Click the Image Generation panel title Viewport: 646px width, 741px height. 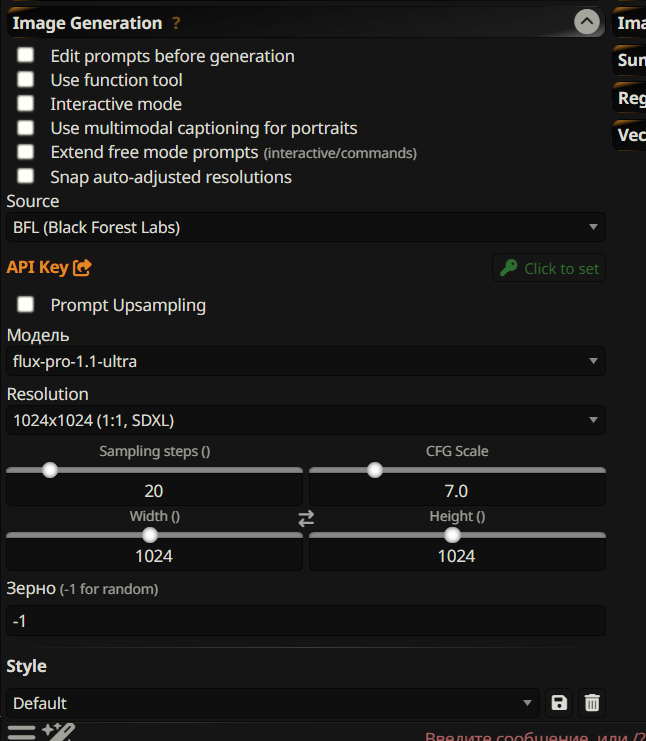pyautogui.click(x=87, y=23)
